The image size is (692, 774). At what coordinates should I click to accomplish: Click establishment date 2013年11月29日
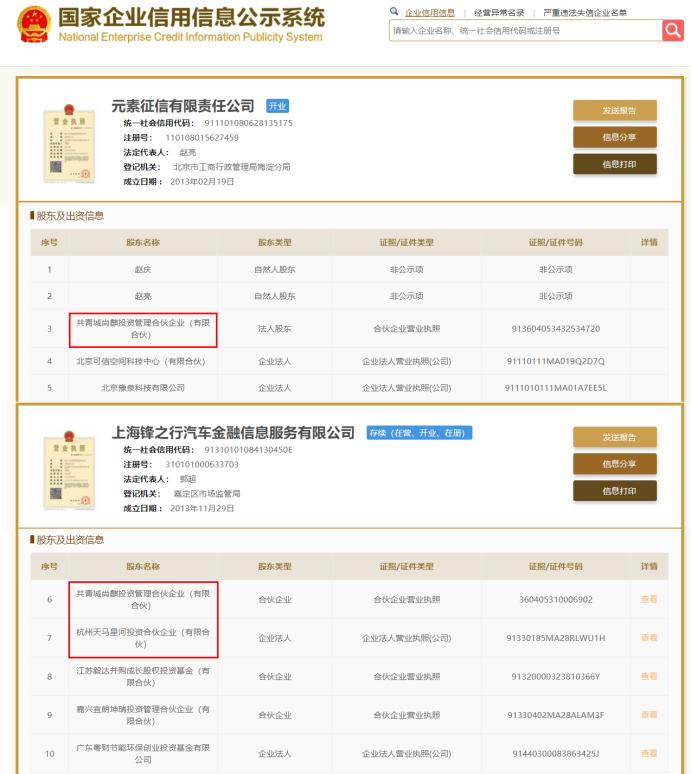coord(202,508)
